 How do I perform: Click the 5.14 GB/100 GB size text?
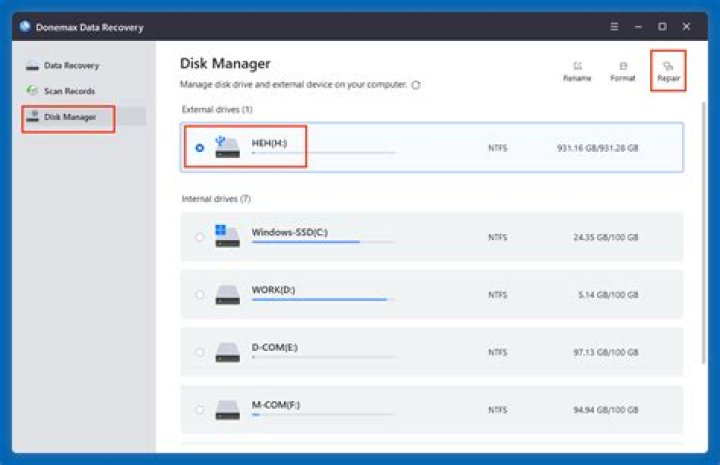point(608,295)
